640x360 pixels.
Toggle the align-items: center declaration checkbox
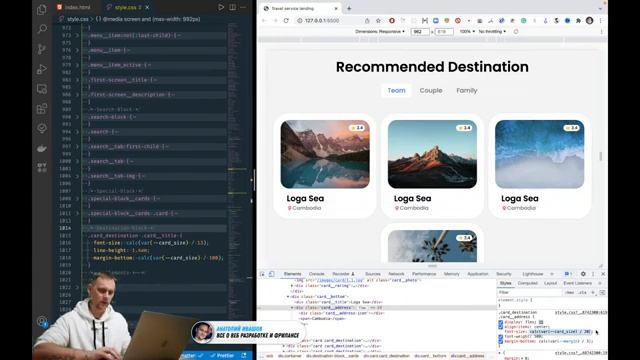[x=501, y=327]
